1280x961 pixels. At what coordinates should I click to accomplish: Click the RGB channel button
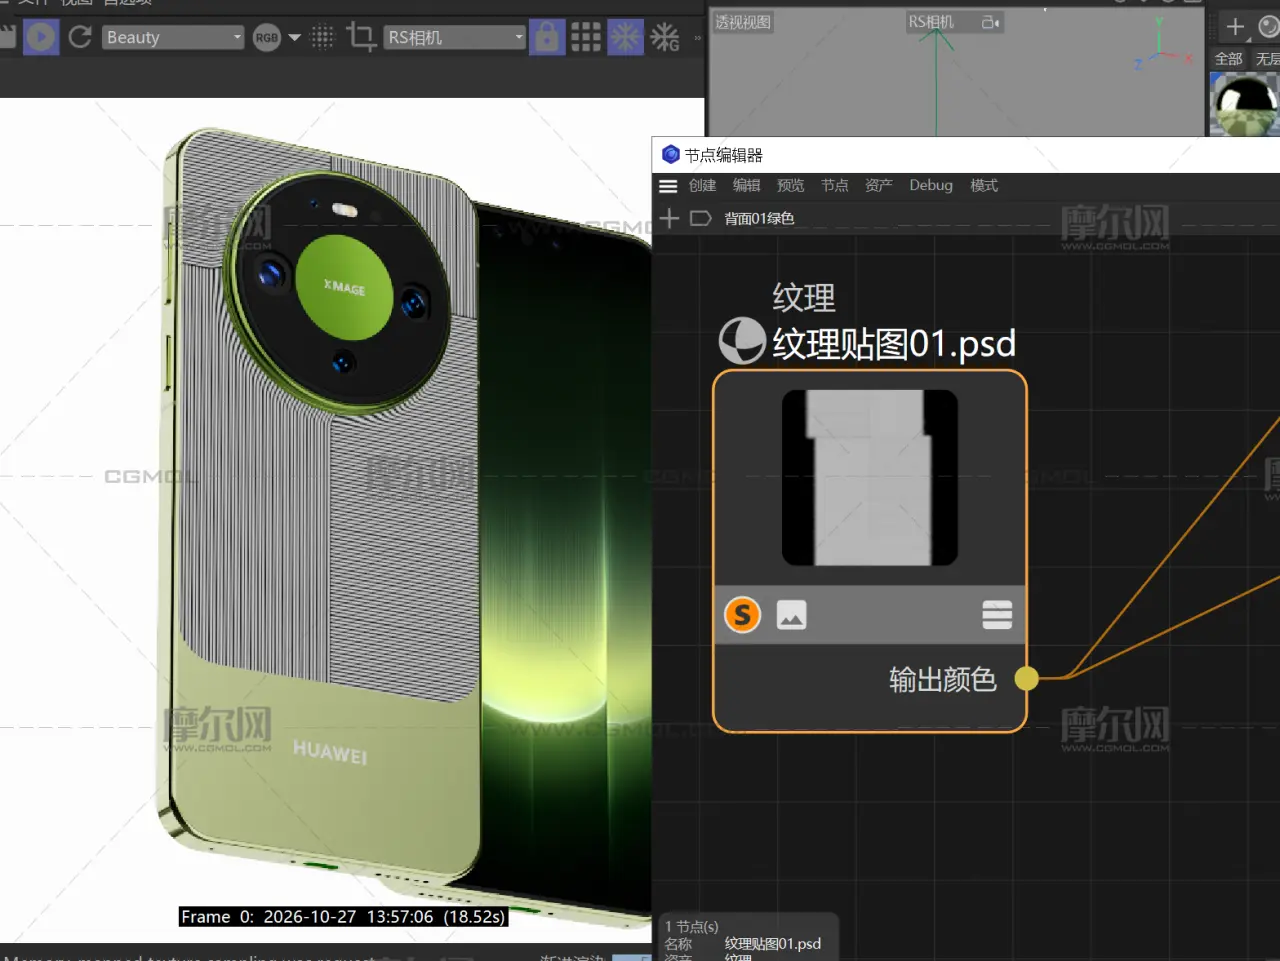(x=267, y=38)
